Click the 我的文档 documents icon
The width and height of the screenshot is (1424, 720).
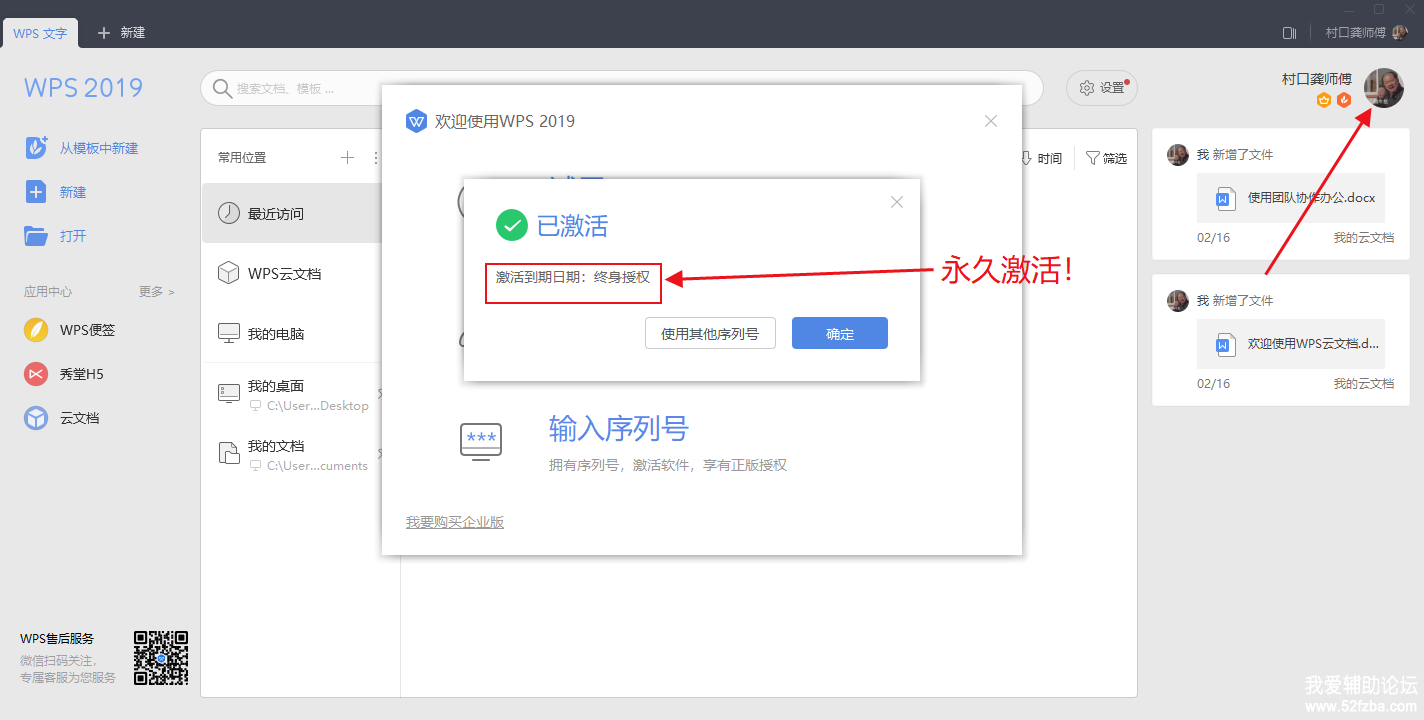[x=229, y=453]
